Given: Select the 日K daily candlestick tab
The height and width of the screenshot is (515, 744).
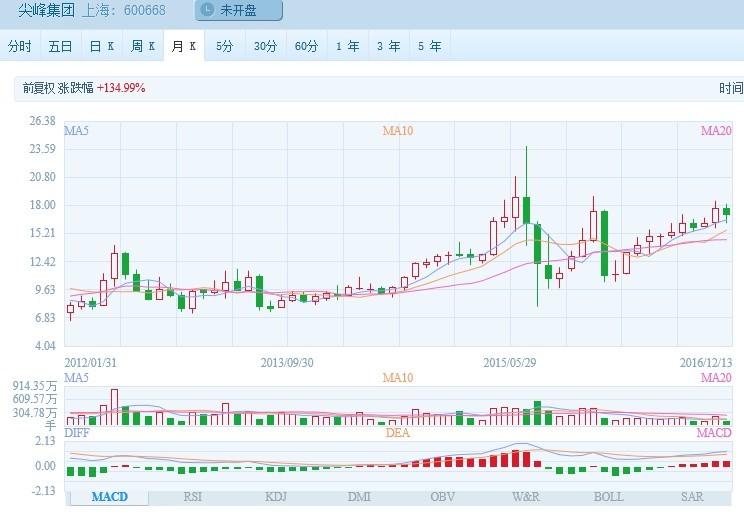Looking at the screenshot, I should (x=102, y=46).
